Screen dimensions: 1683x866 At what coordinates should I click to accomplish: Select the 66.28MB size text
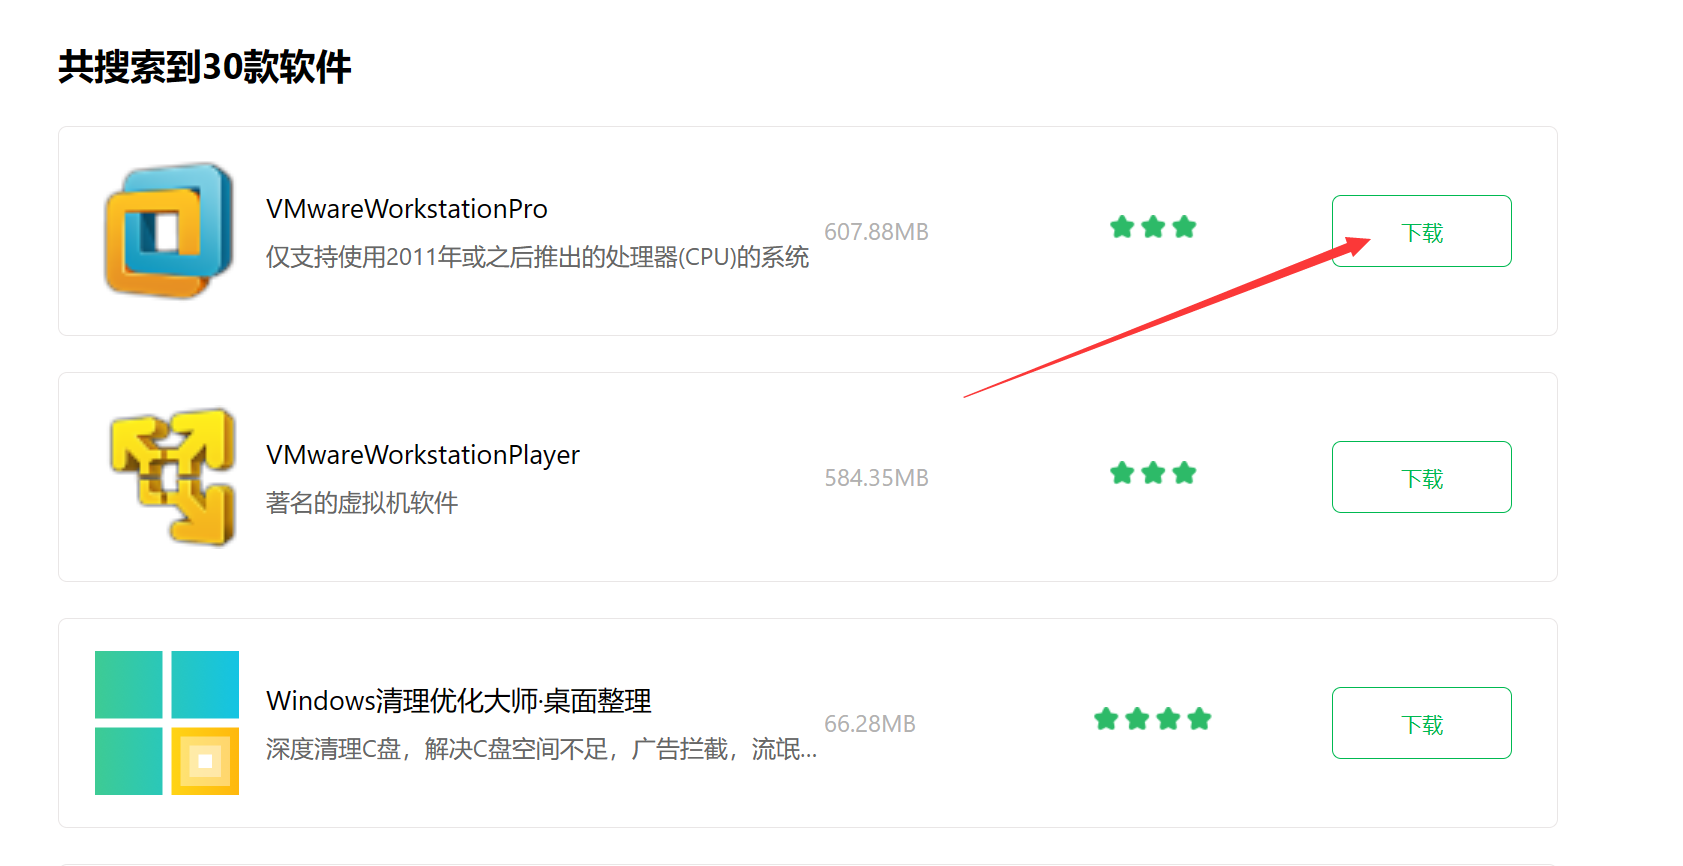click(870, 724)
